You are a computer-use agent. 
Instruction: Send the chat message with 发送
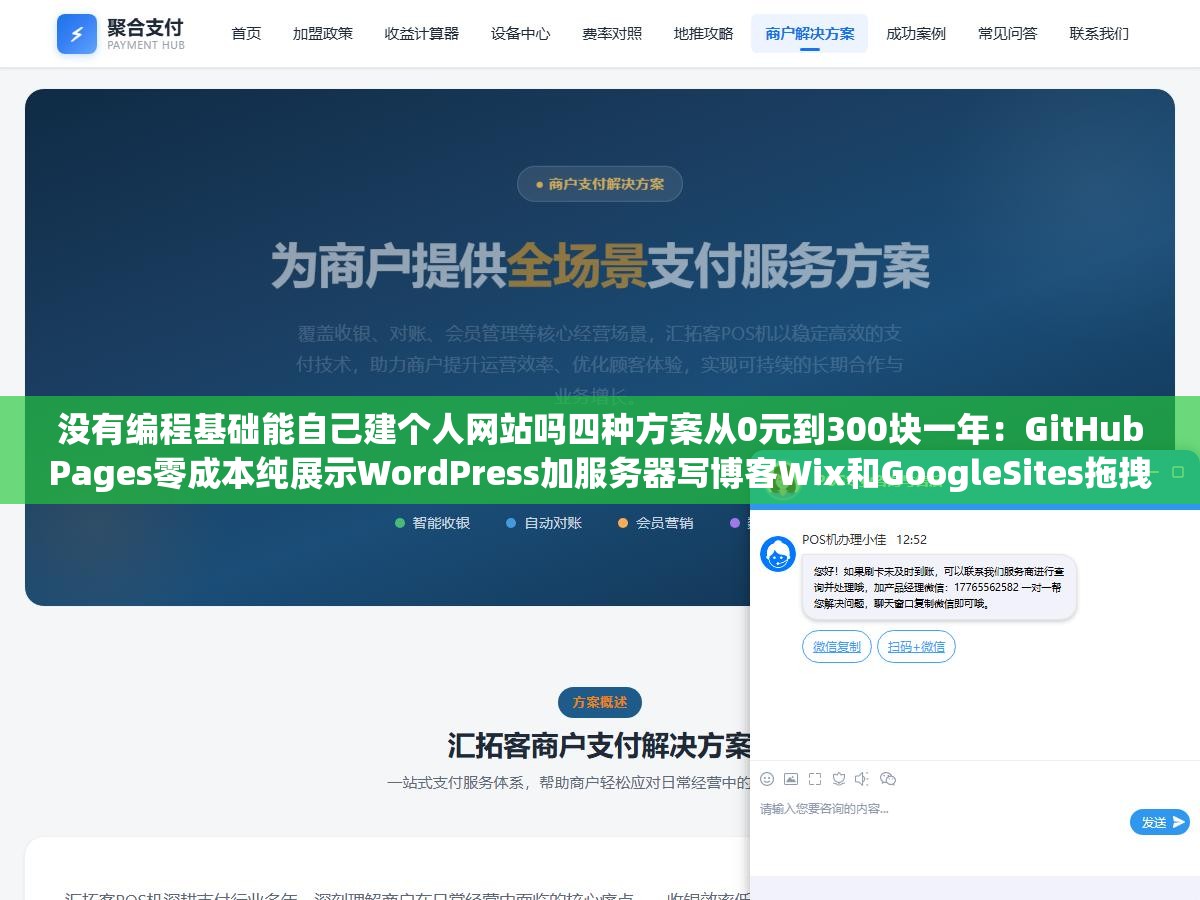click(1160, 822)
